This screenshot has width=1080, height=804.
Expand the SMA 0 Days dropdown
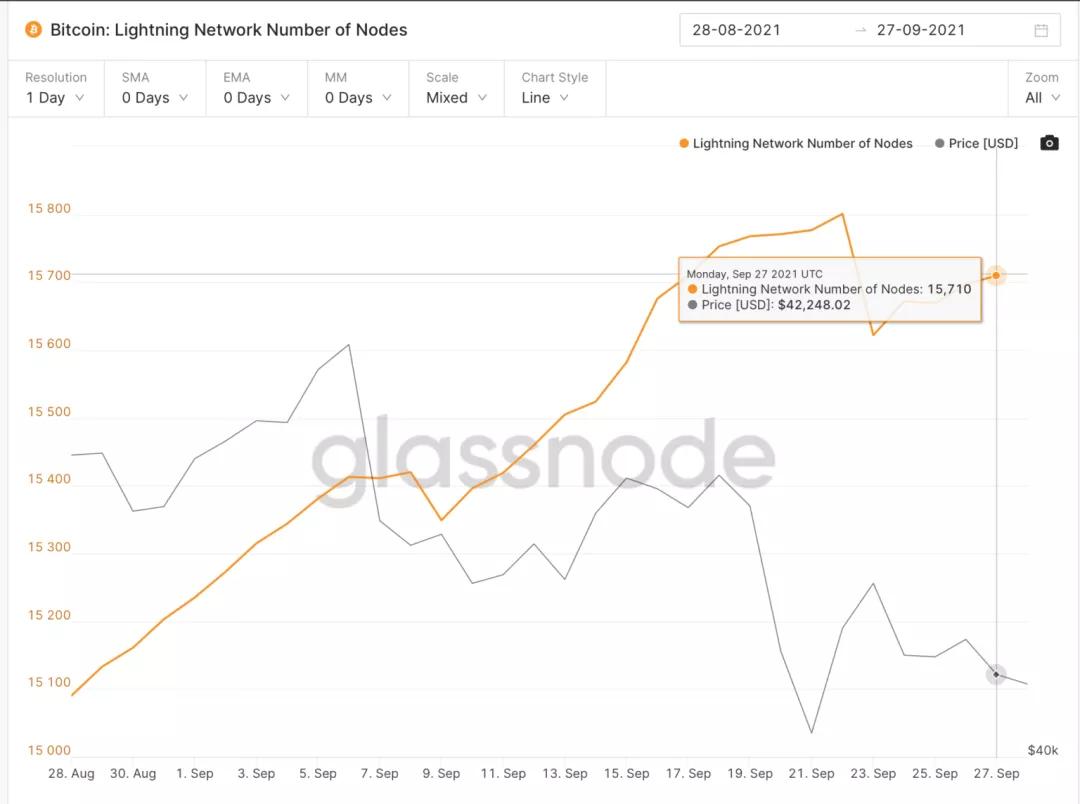tap(154, 88)
